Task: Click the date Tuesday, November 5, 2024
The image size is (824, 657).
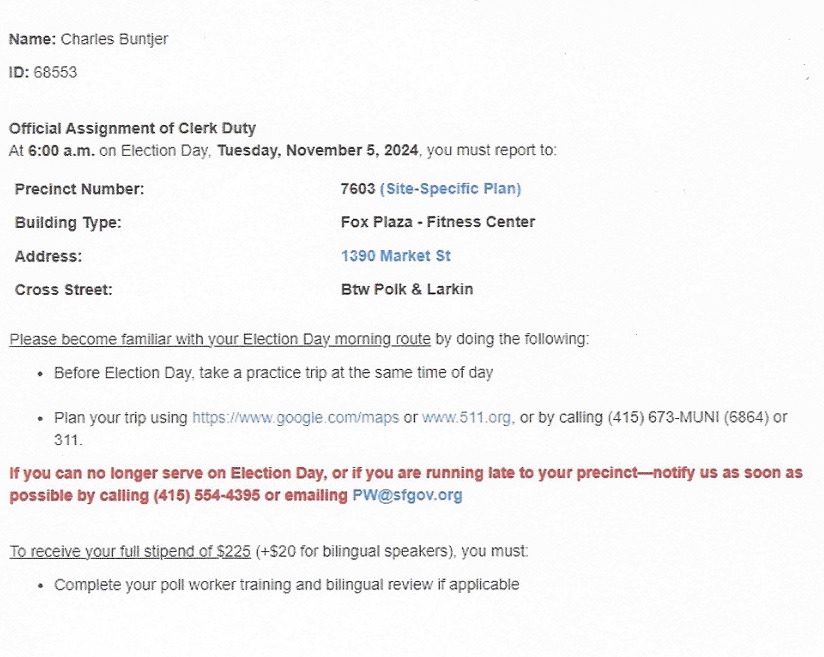Action: click(x=319, y=151)
